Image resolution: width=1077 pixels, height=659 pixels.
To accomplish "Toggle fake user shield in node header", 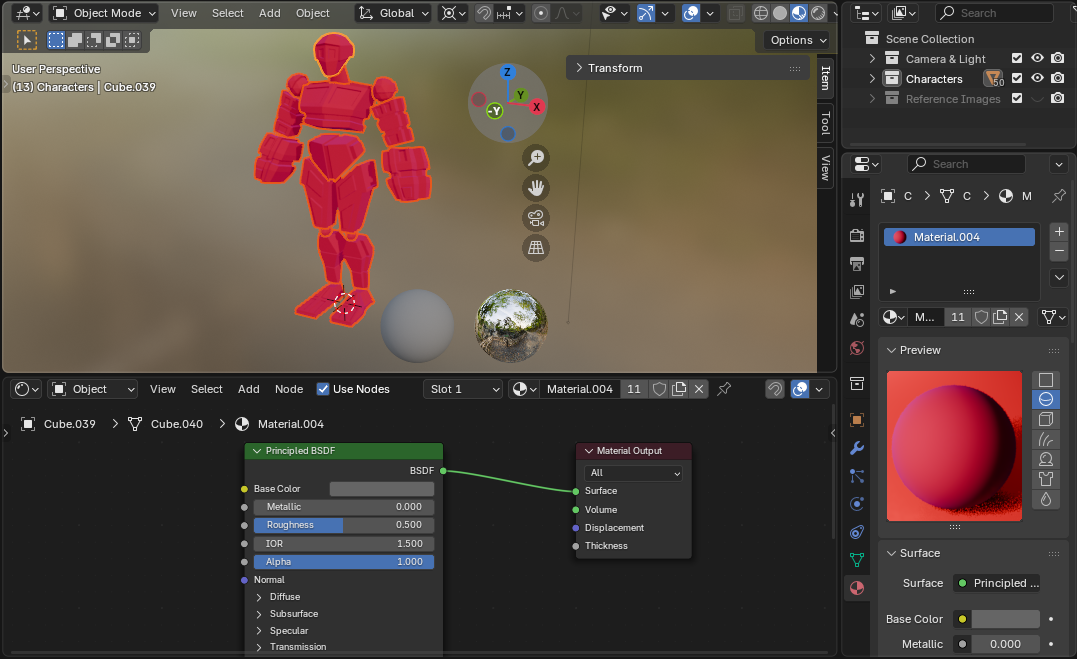I will tap(659, 389).
